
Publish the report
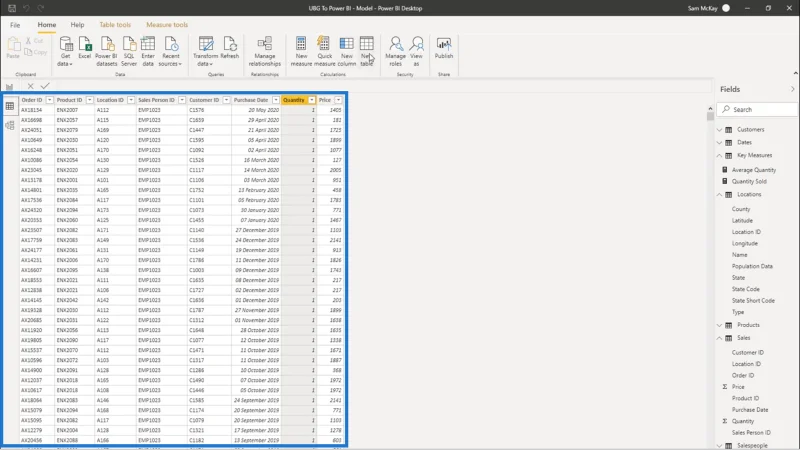[444, 48]
